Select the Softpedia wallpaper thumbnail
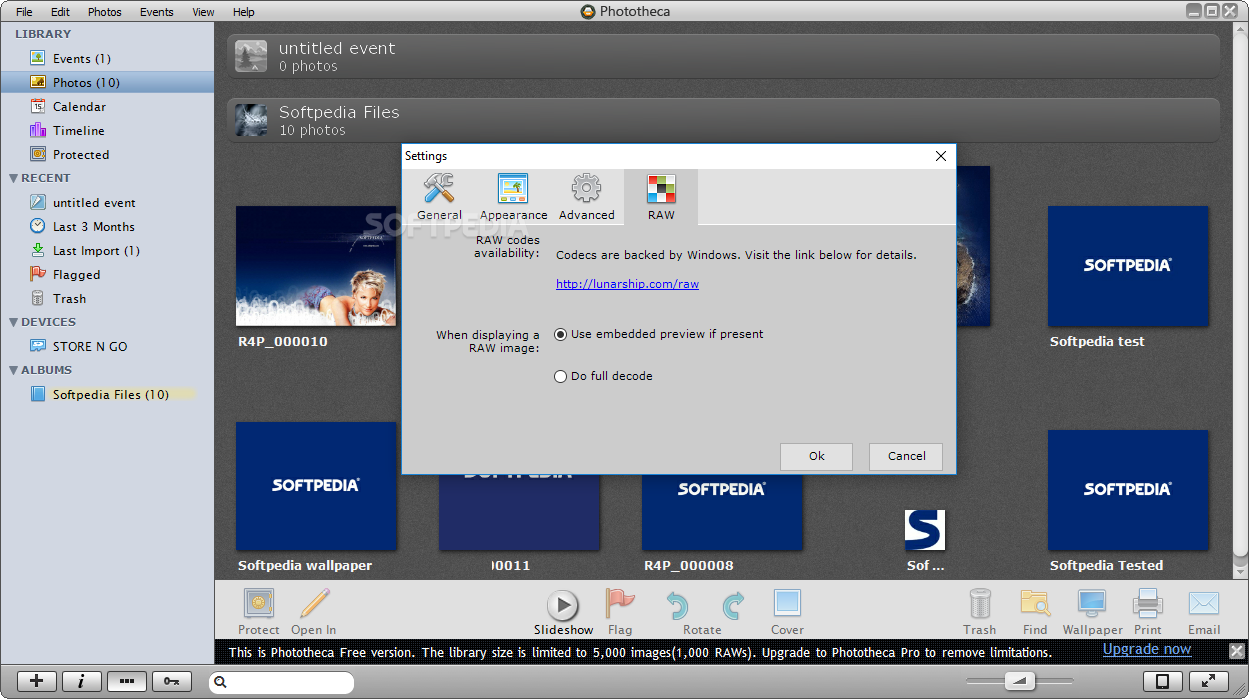 (316, 486)
